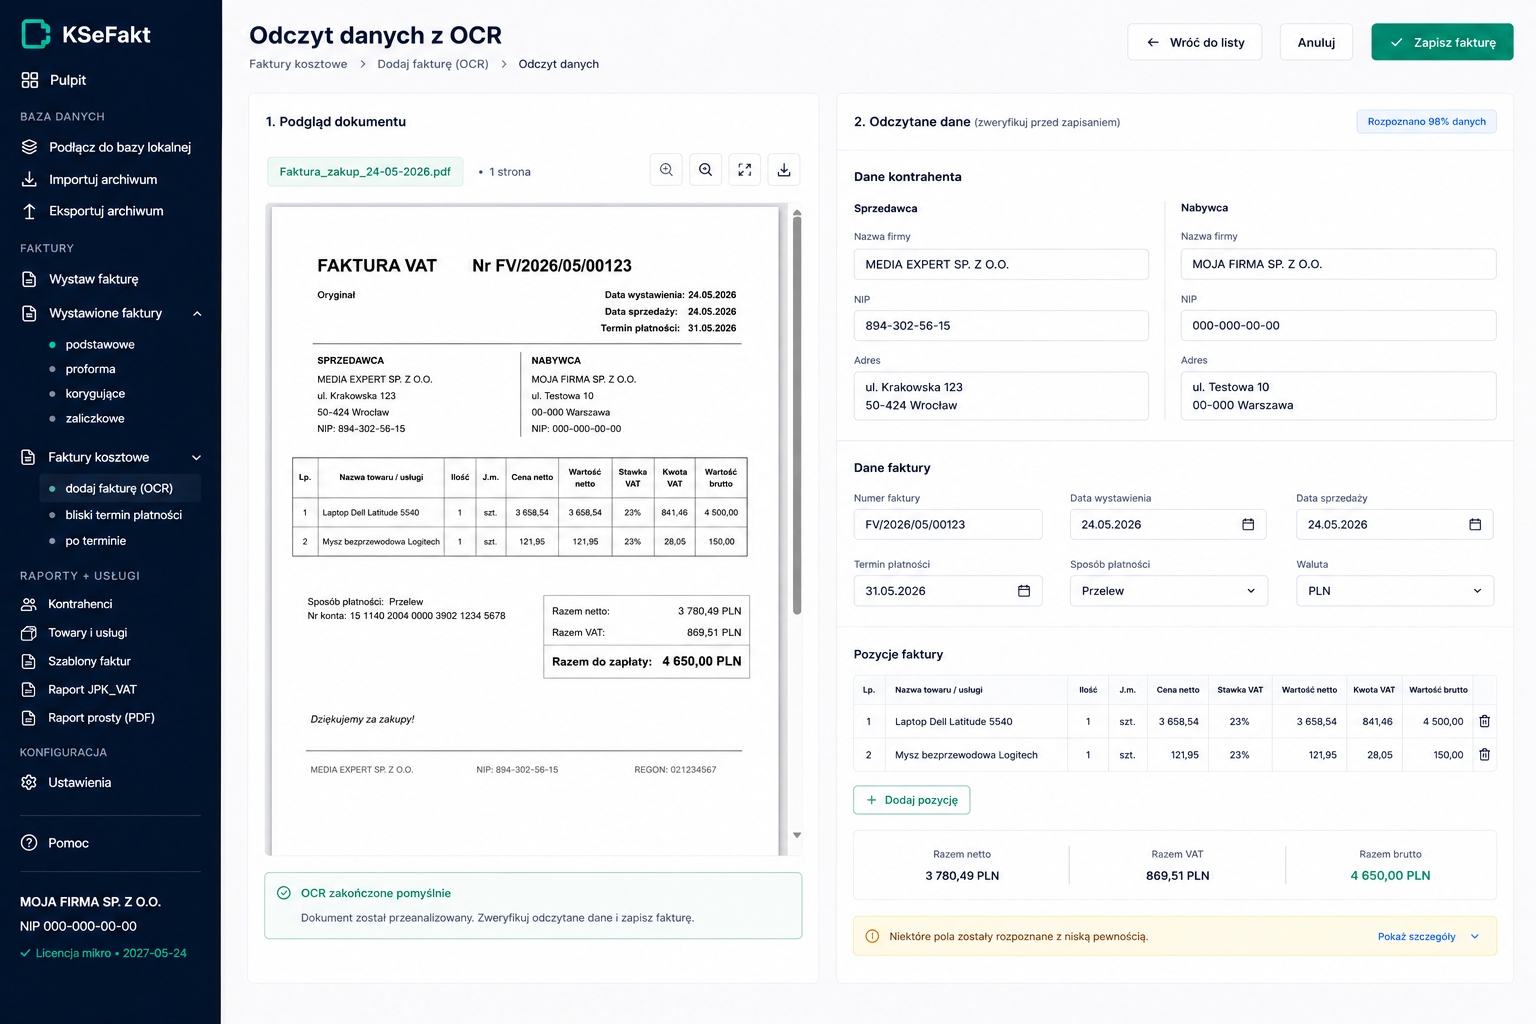Open calendar for Data sprzedaży

tap(1475, 524)
